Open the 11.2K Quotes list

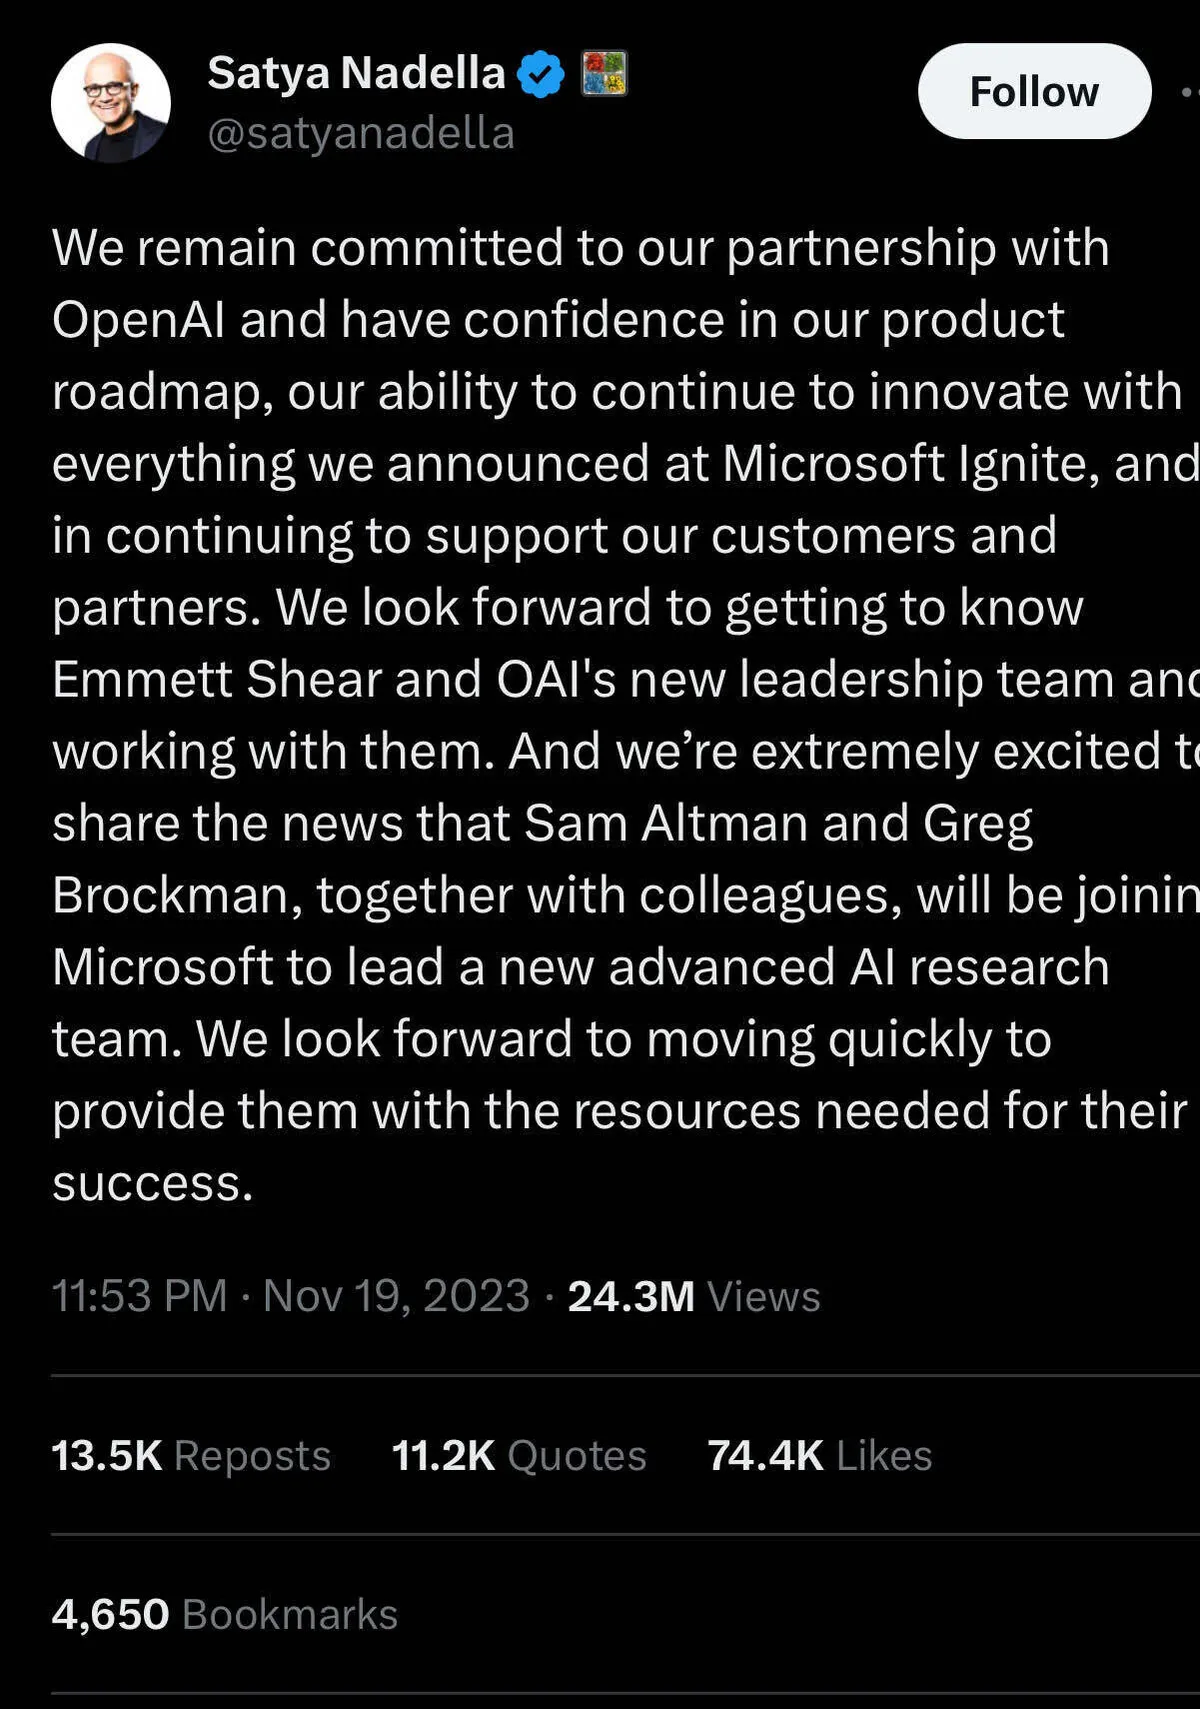point(519,1456)
